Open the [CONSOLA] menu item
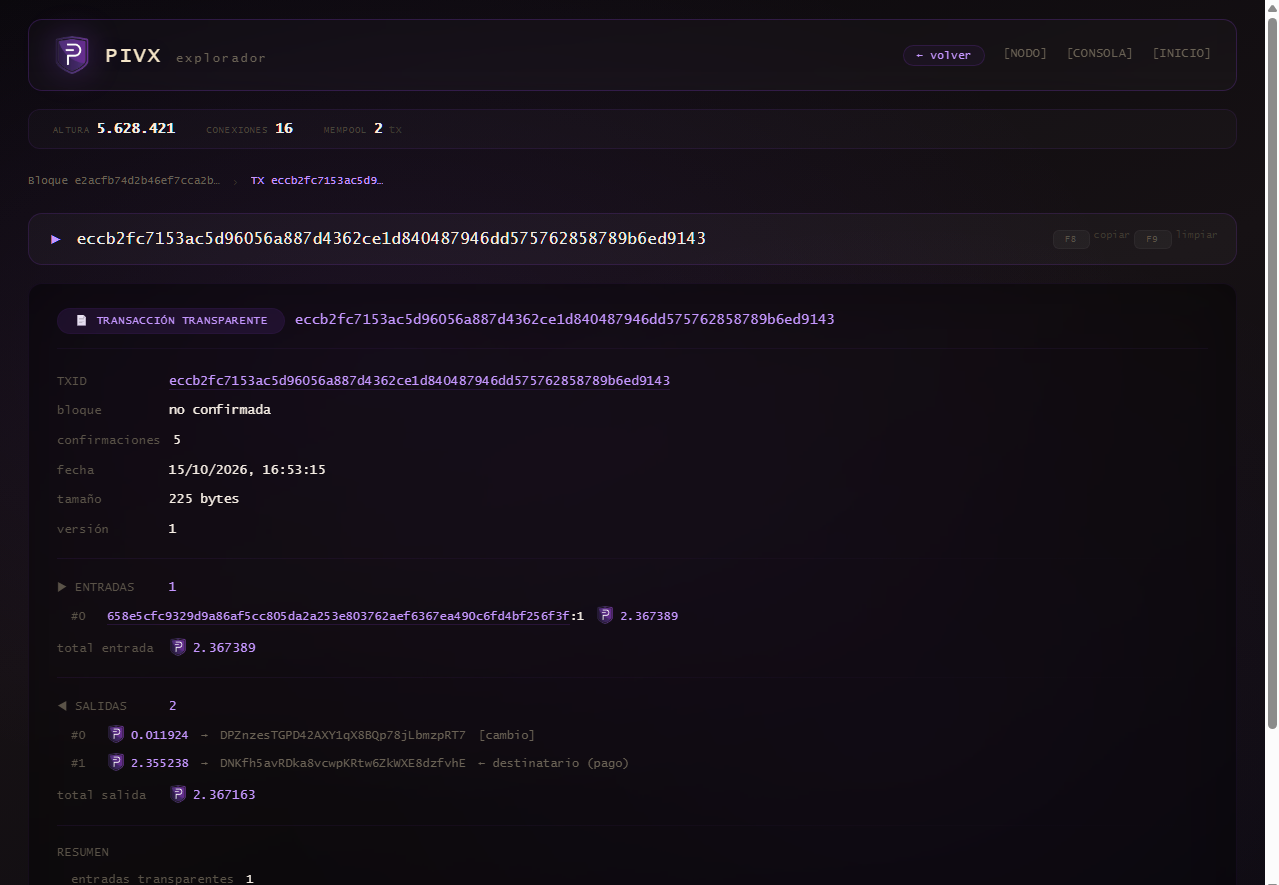The width and height of the screenshot is (1279, 885). coord(1100,53)
